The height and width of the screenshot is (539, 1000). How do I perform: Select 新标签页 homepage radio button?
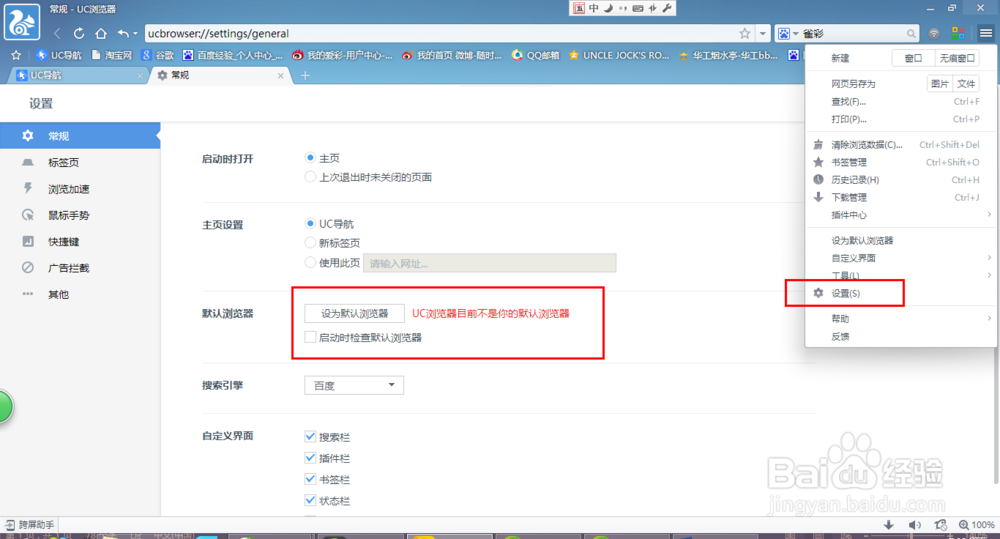(x=310, y=242)
